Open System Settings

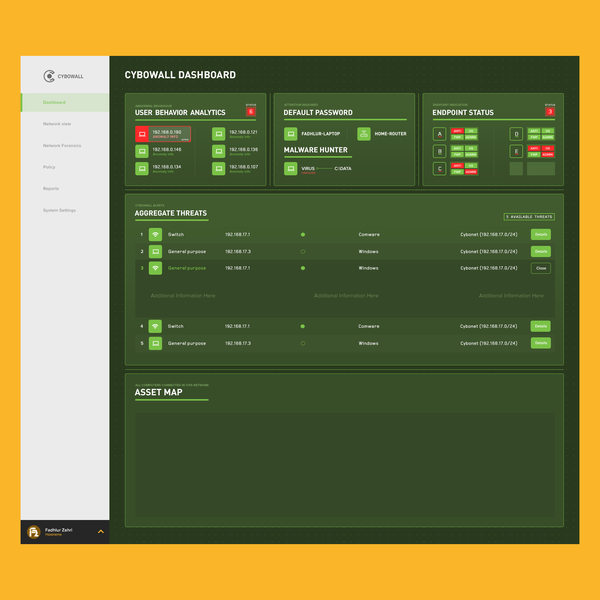click(59, 210)
